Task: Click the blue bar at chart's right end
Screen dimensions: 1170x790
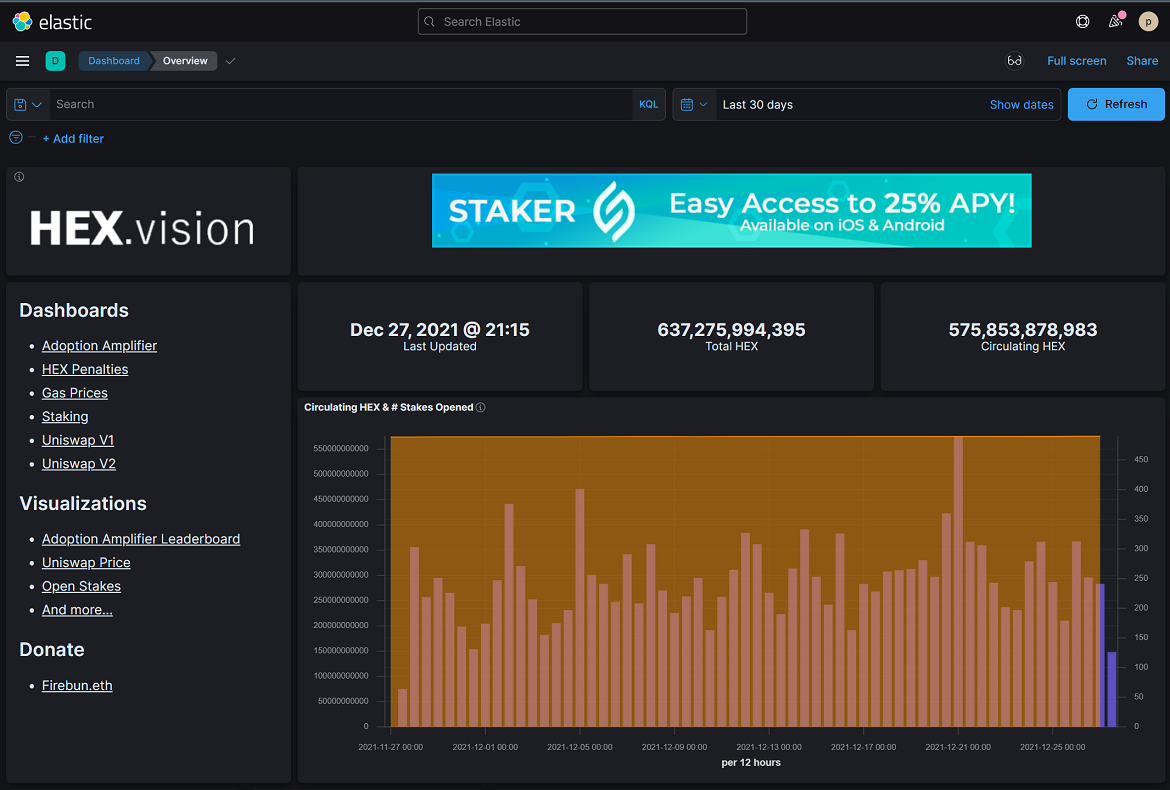Action: tap(1112, 689)
